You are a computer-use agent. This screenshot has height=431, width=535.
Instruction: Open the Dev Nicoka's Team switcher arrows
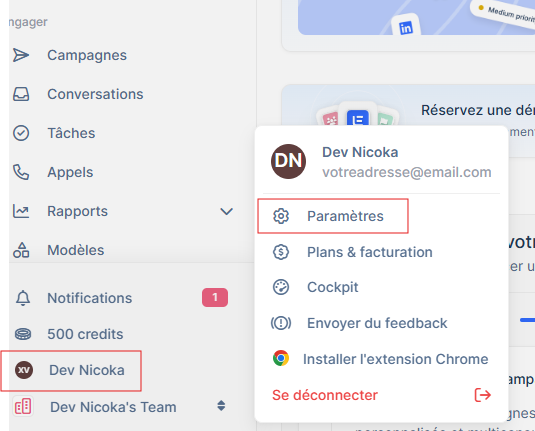coord(221,406)
